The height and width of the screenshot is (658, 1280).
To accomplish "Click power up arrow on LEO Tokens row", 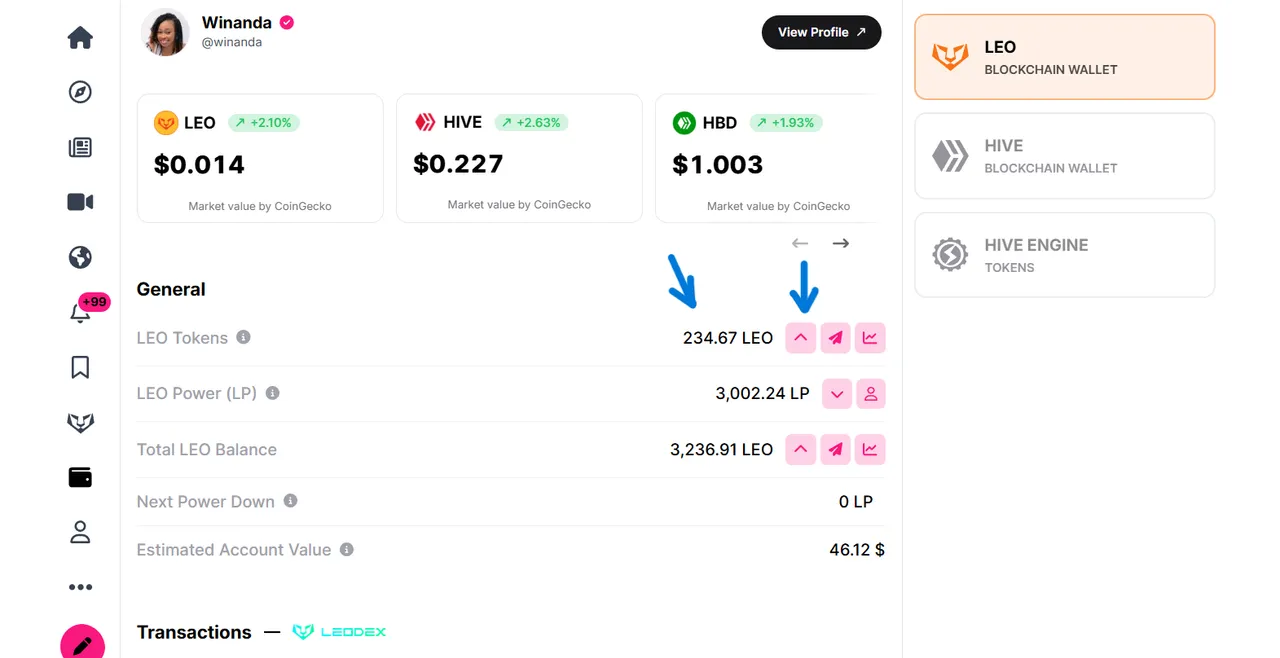I will (801, 338).
